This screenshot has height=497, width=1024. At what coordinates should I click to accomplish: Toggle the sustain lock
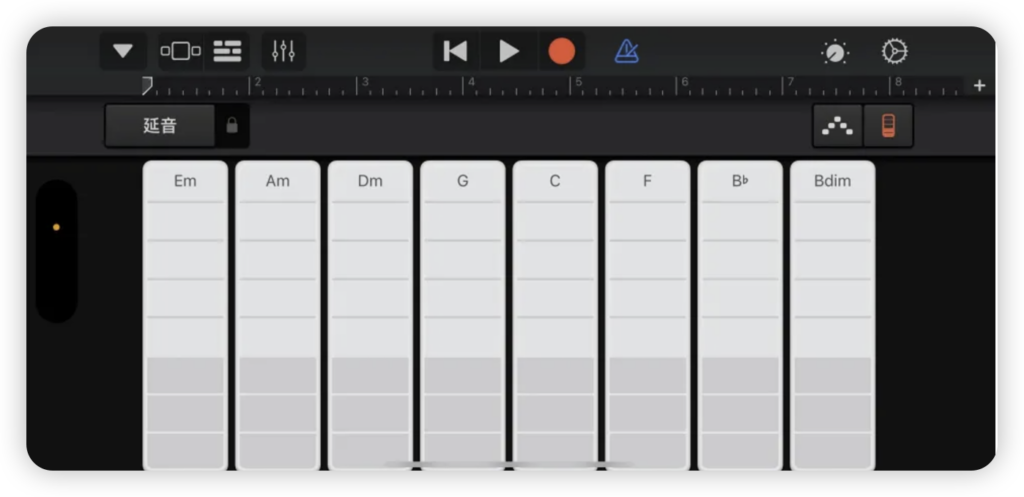point(232,125)
